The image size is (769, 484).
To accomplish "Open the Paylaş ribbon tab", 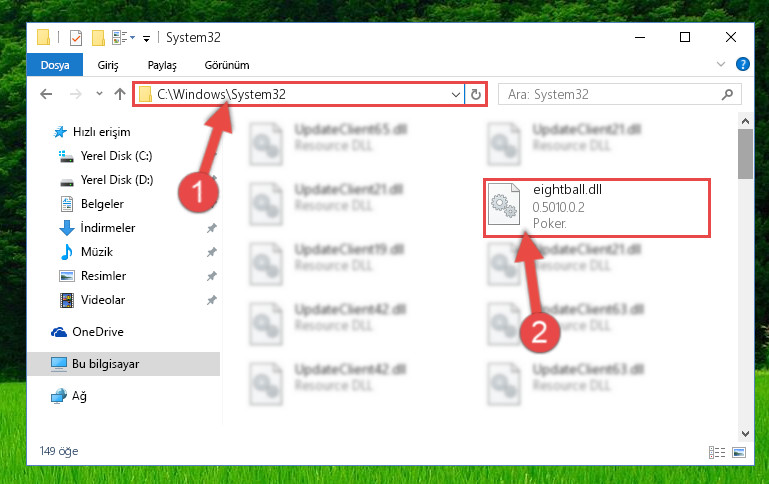I will tap(162, 65).
